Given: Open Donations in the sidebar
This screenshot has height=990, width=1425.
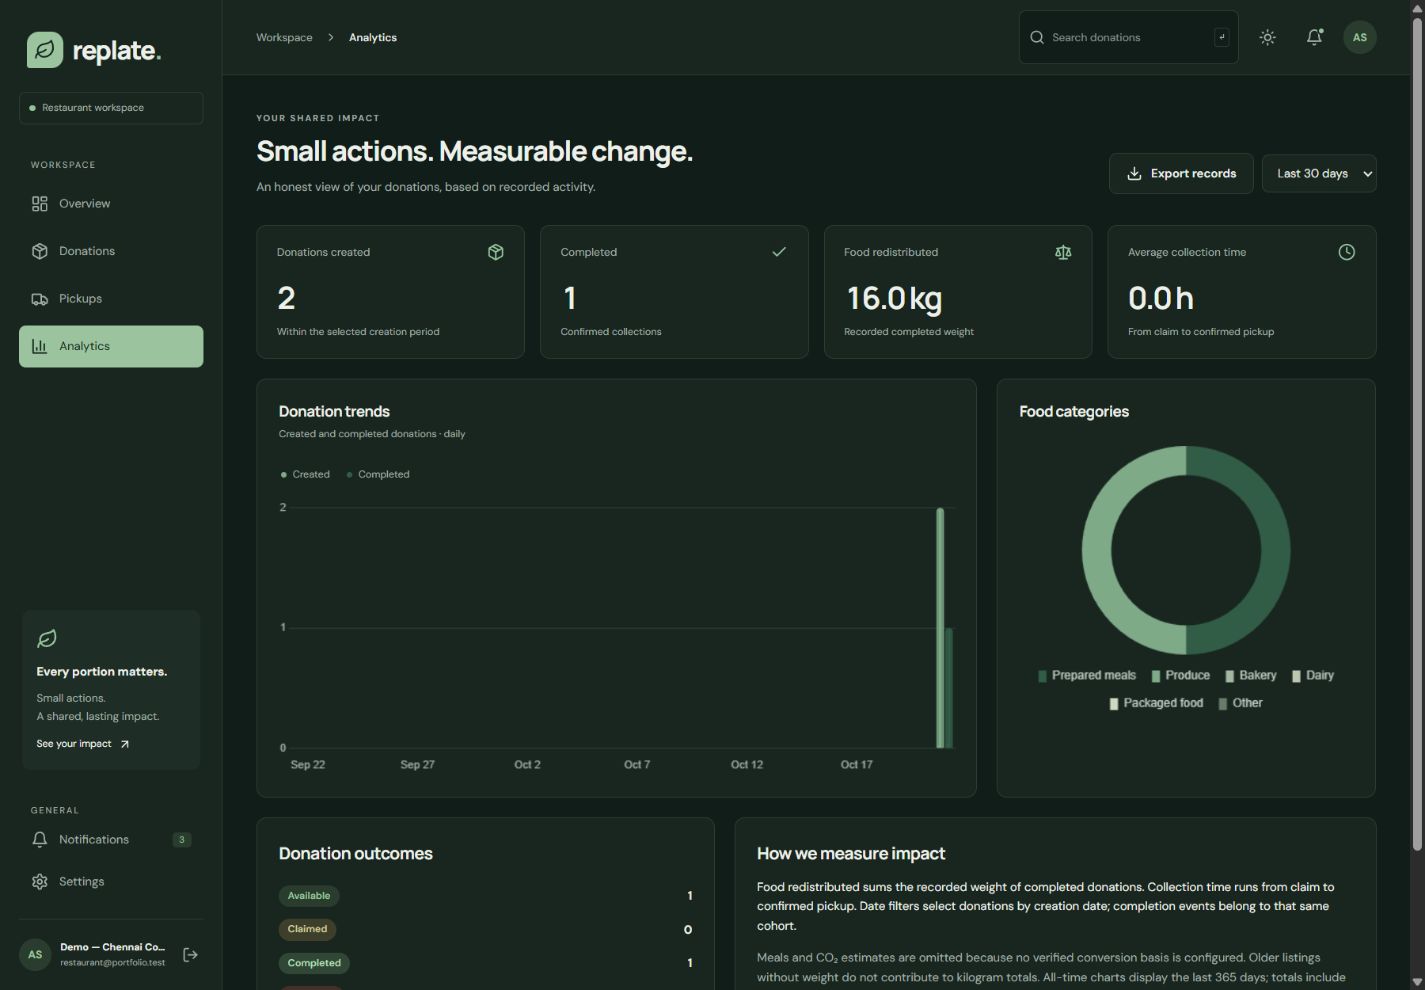Looking at the screenshot, I should click(x=111, y=251).
